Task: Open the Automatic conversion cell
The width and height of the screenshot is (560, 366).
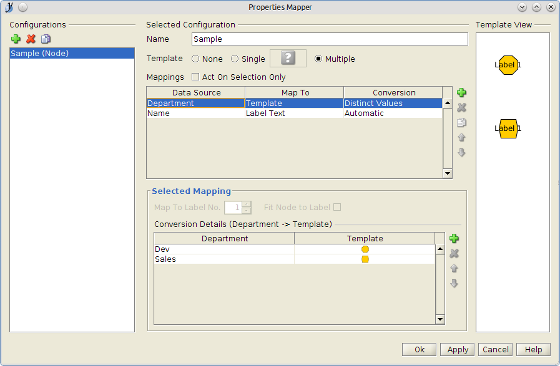Action: (392, 113)
